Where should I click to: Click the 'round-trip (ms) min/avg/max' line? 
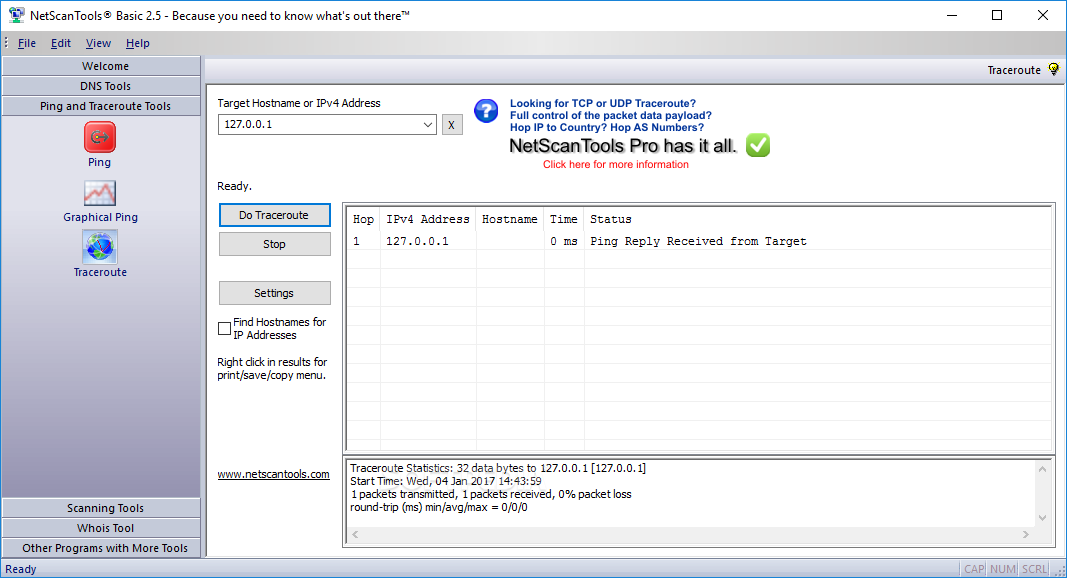coord(439,507)
